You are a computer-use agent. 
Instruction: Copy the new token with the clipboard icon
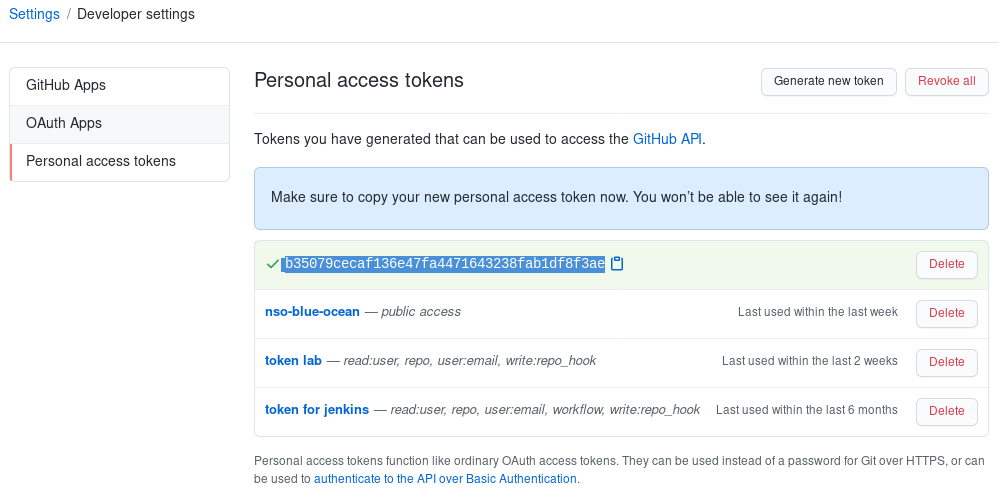click(x=617, y=264)
